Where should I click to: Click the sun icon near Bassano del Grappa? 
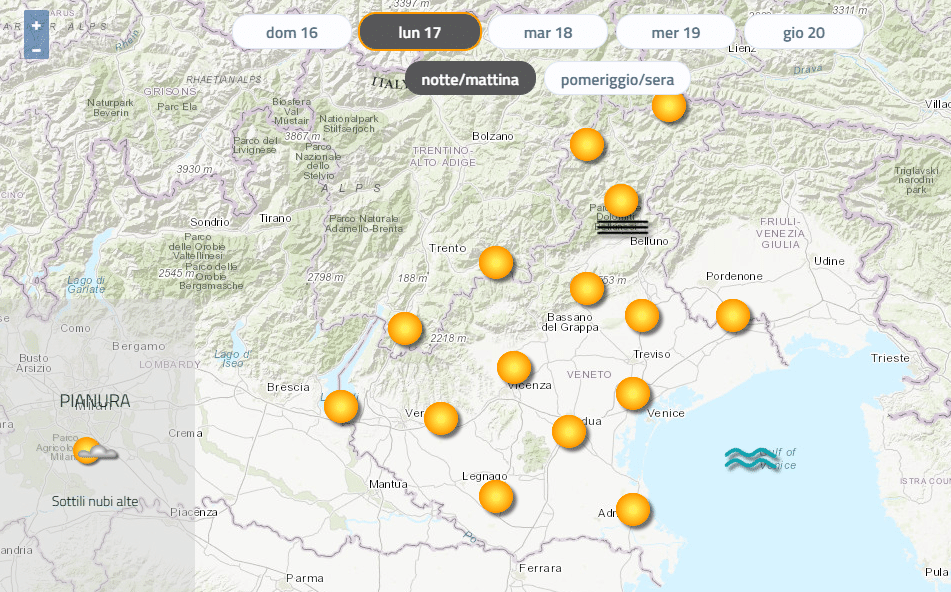[587, 289]
